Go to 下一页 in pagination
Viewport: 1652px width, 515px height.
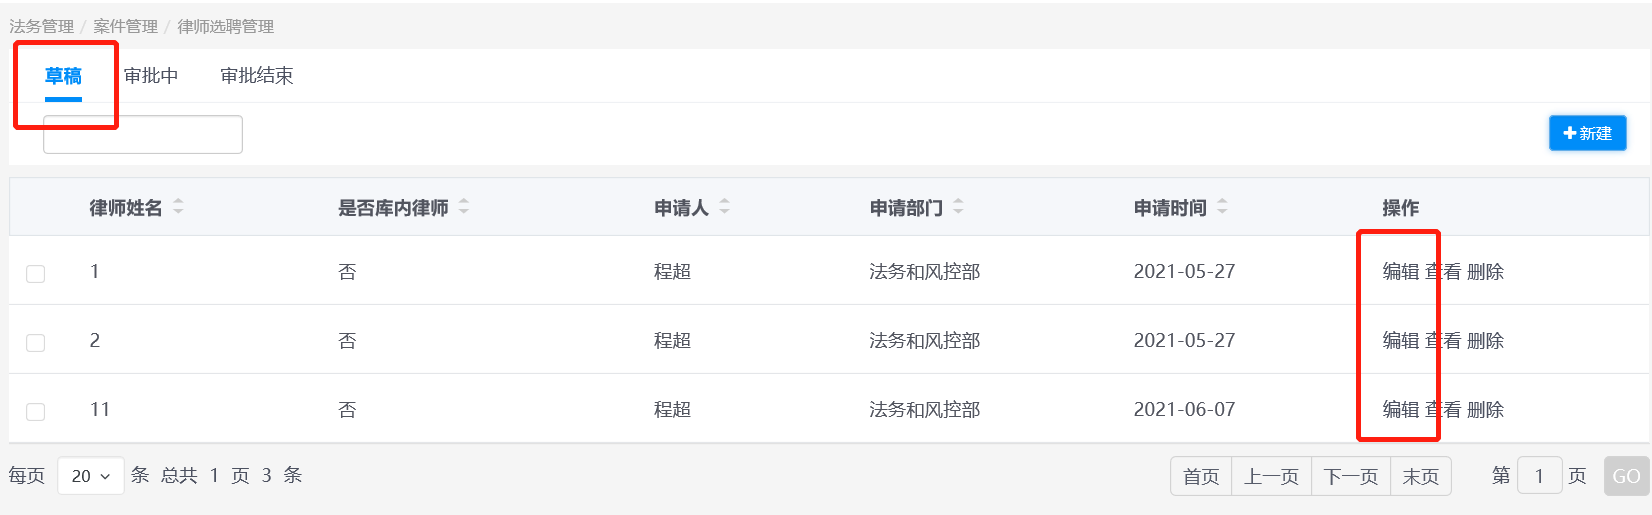1350,477
